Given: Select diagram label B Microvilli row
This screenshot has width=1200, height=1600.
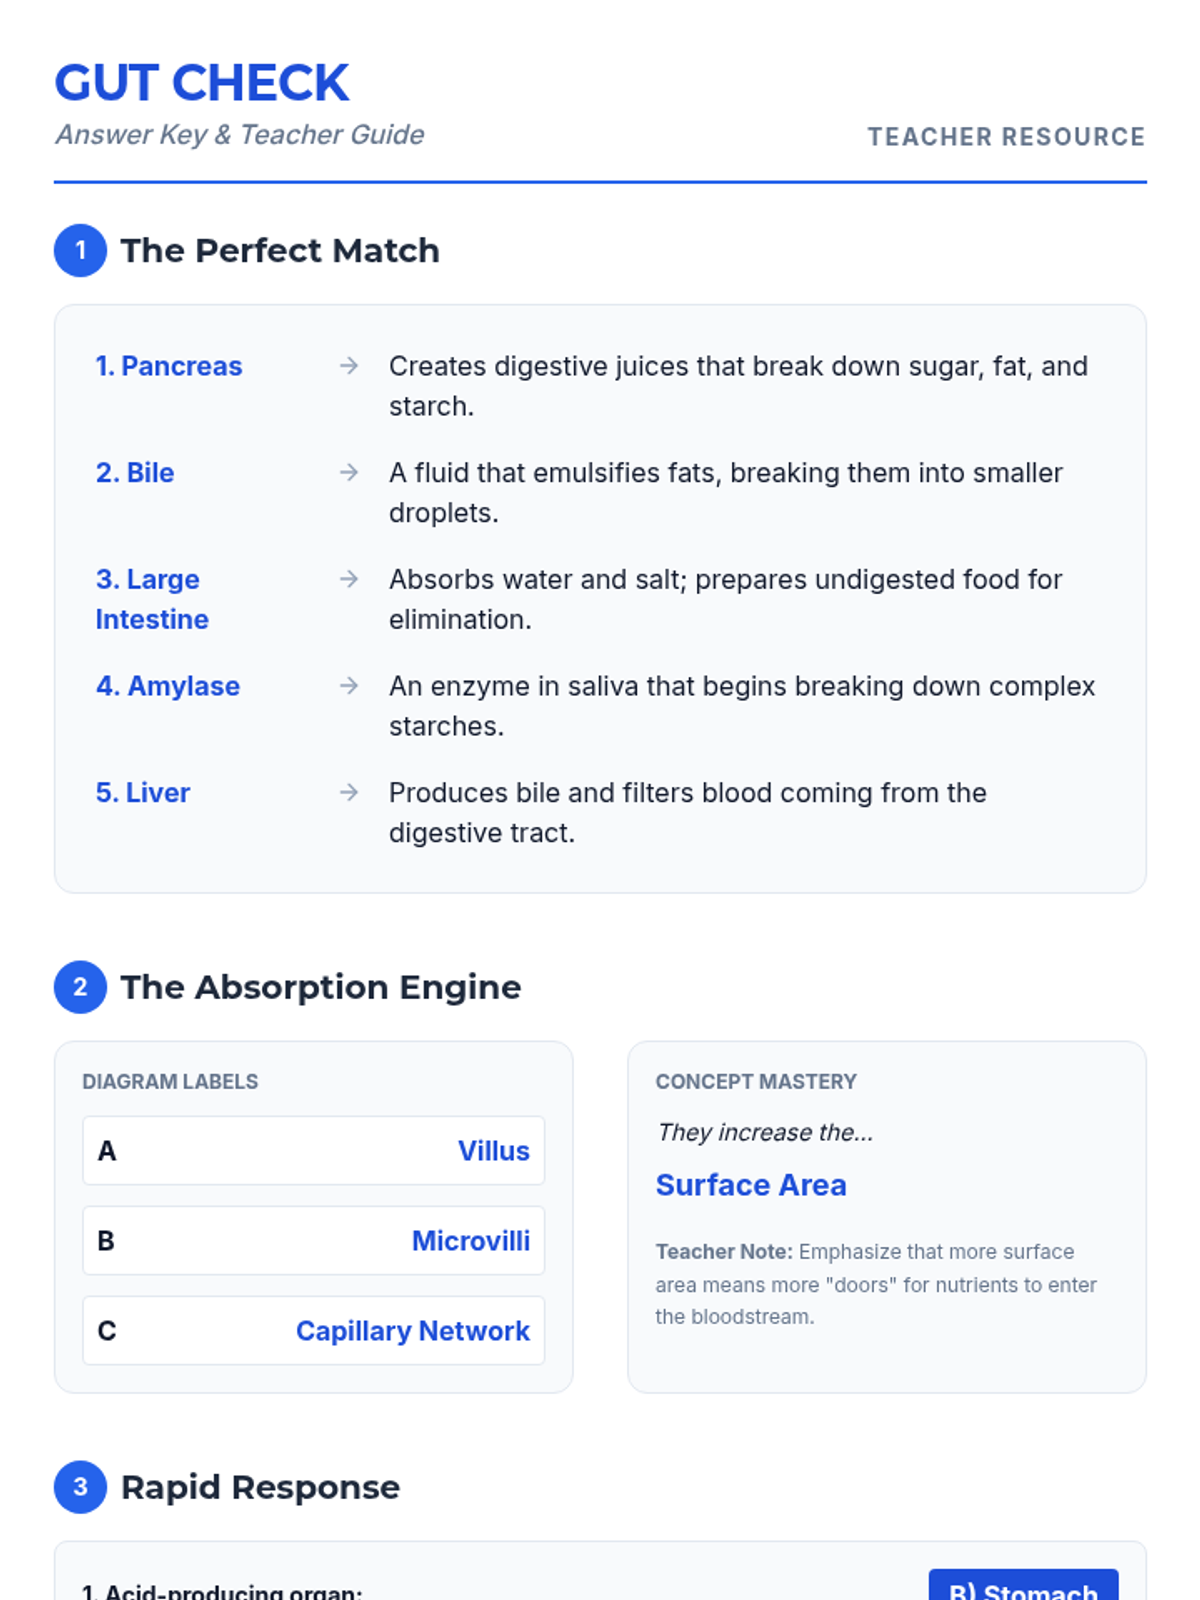Looking at the screenshot, I should [x=314, y=1241].
